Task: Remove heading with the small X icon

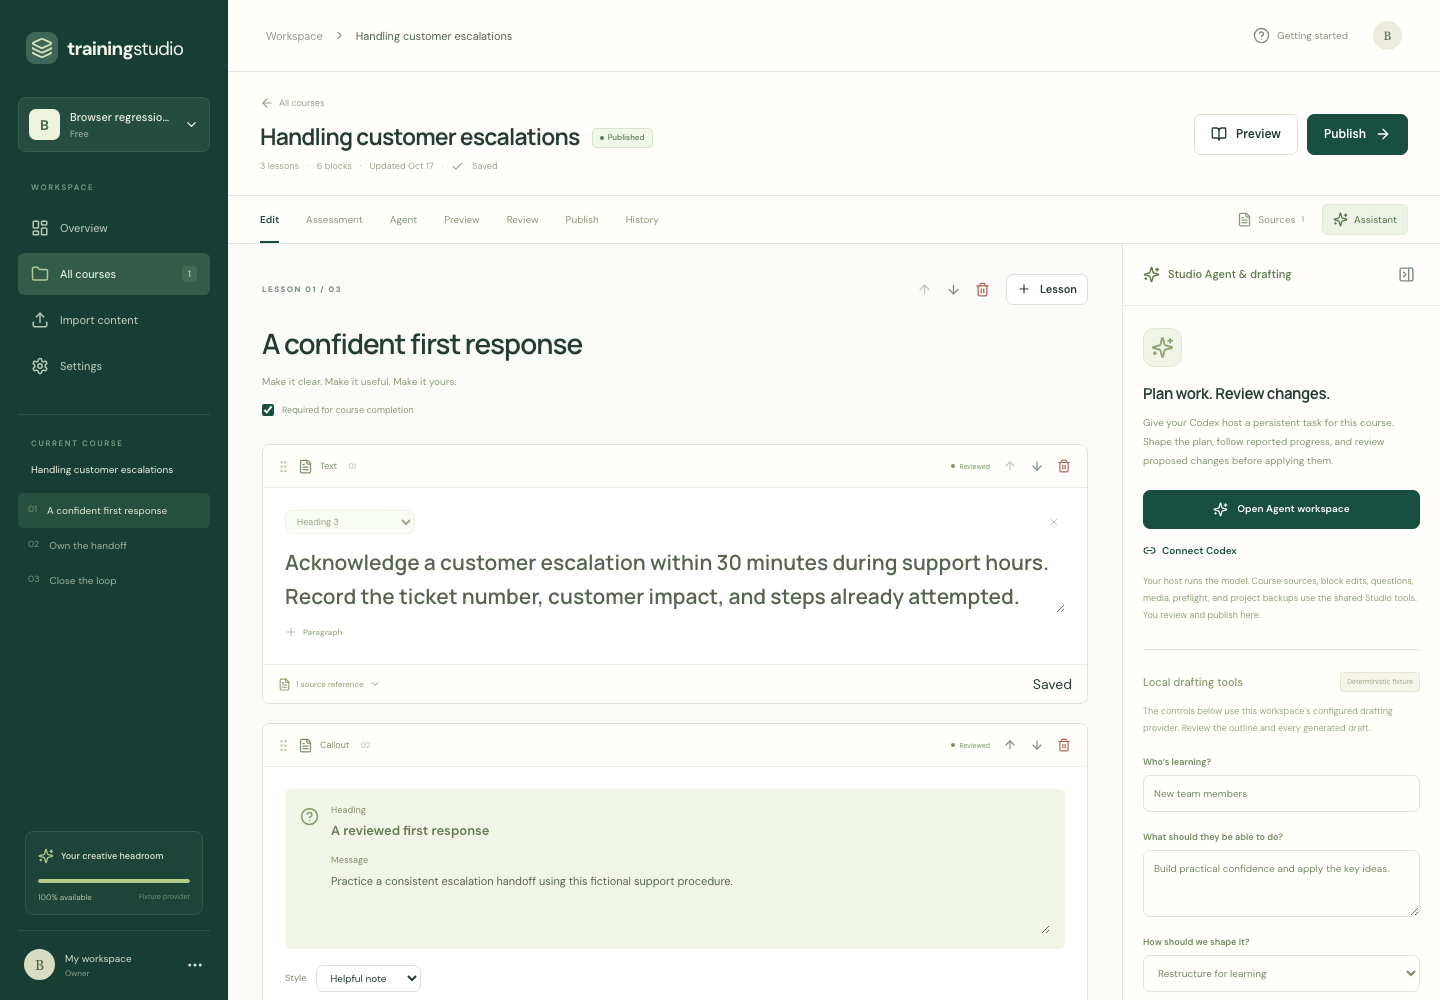Action: pos(1054,522)
